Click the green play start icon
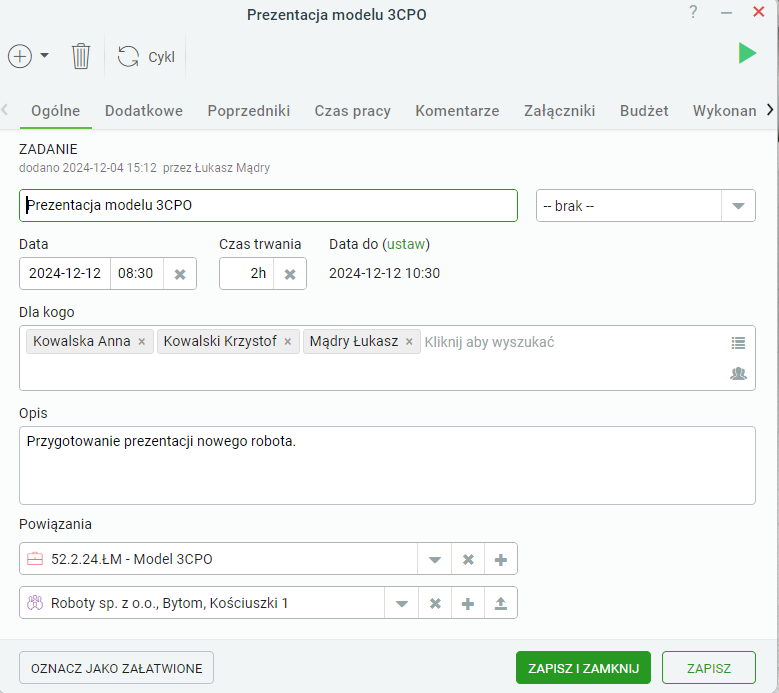The width and height of the screenshot is (779, 693). click(x=747, y=53)
